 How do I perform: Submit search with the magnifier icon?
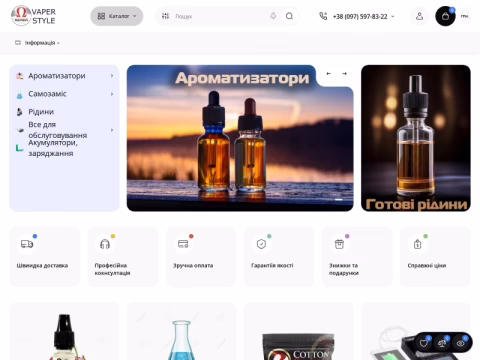point(289,16)
